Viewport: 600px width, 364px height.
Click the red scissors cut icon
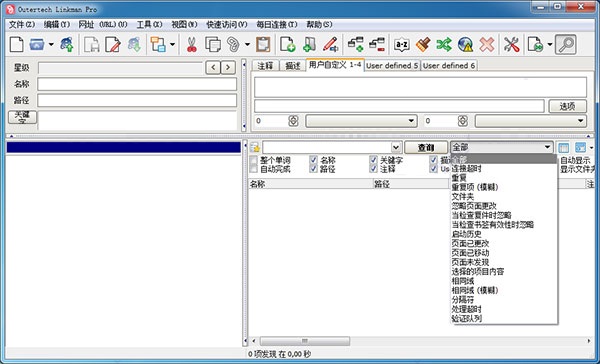click(x=192, y=44)
